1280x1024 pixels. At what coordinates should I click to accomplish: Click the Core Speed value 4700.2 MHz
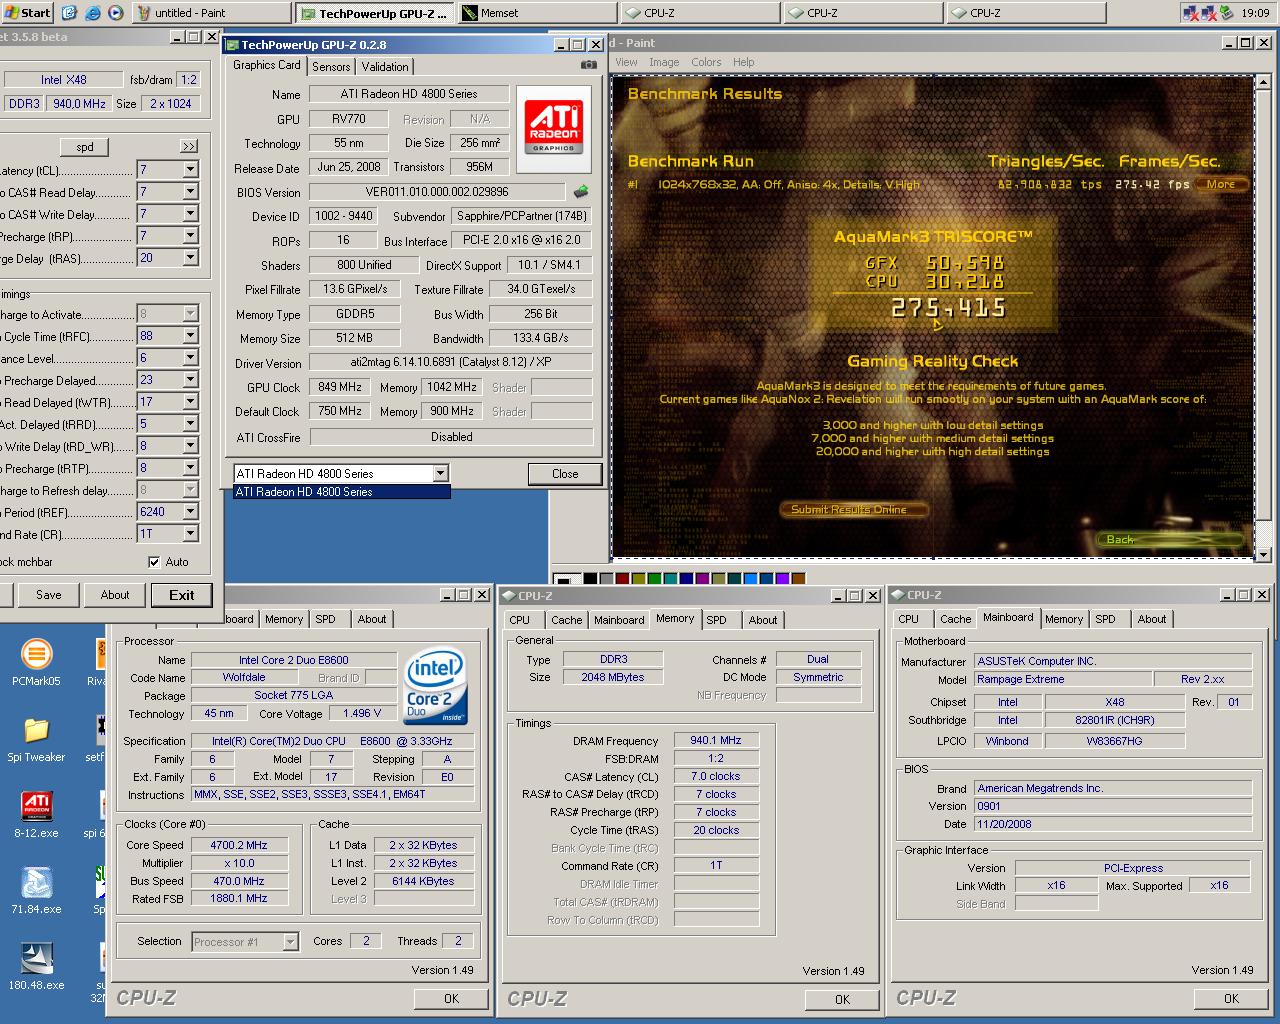(238, 845)
